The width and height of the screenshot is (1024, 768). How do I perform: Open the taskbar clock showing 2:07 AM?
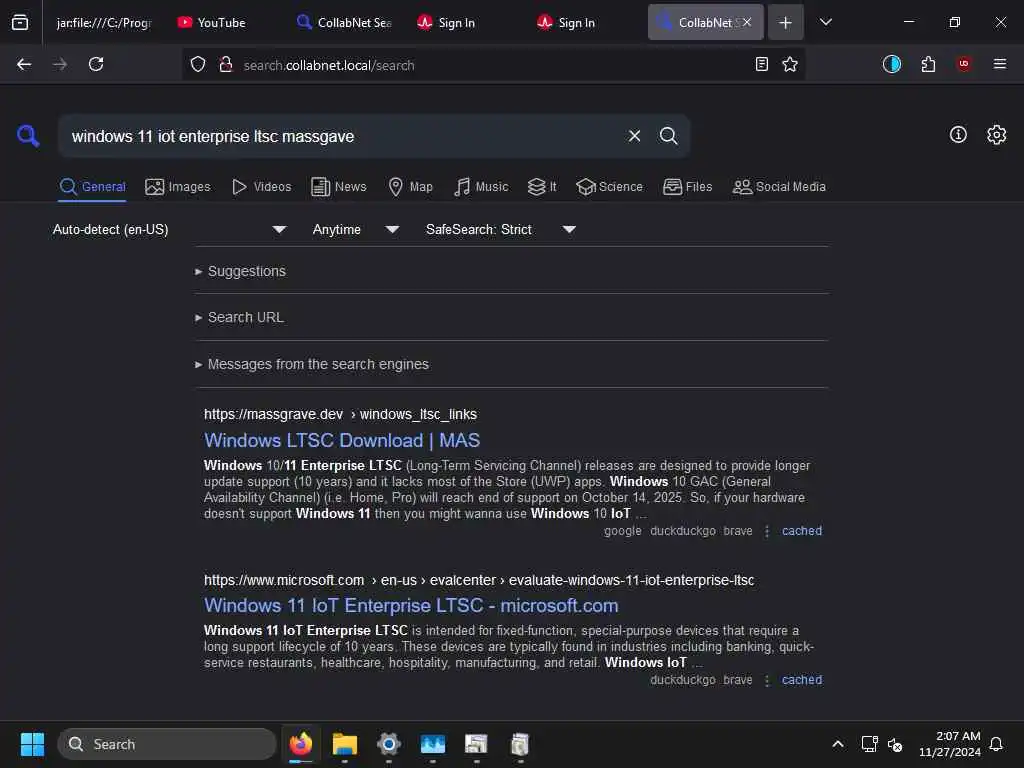click(950, 744)
